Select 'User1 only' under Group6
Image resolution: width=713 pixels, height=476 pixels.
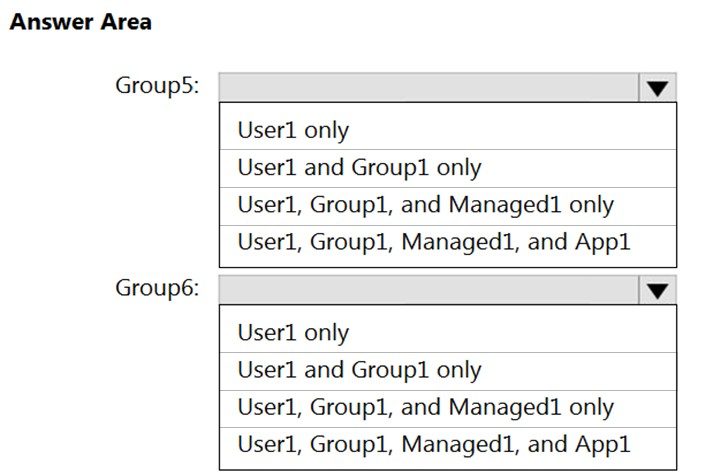tap(293, 333)
